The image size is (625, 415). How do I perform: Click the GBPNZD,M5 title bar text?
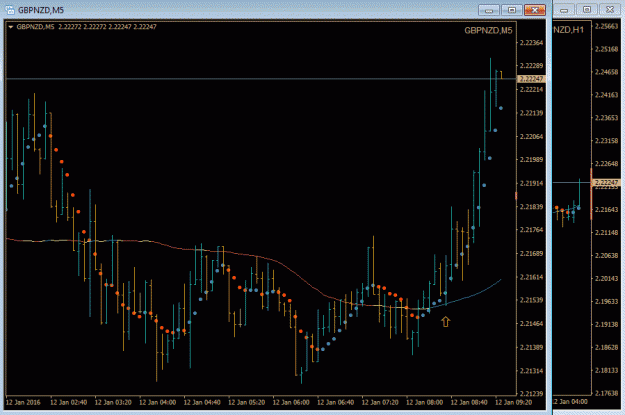click(x=41, y=10)
